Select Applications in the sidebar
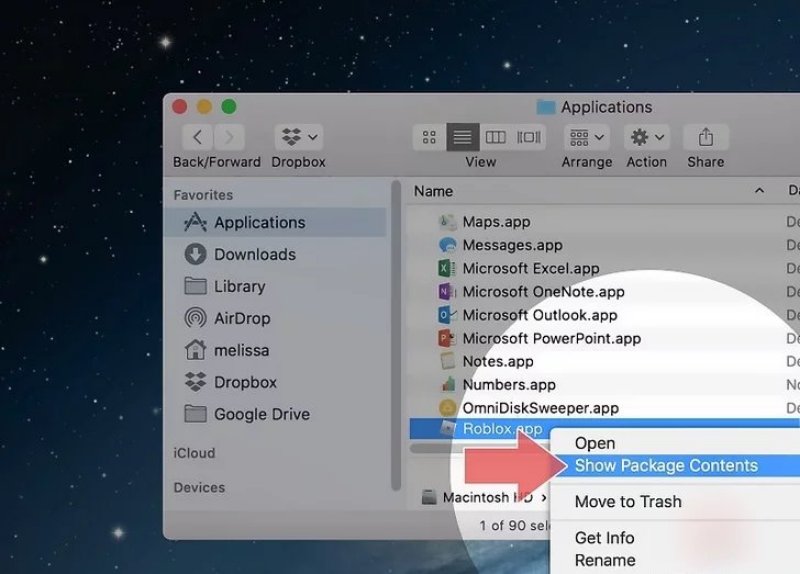Screen dimensions: 800x574 click(x=276, y=222)
